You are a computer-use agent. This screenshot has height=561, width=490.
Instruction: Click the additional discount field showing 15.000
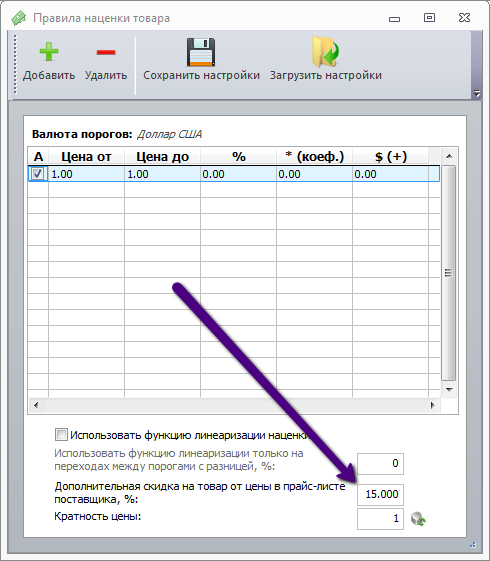(380, 495)
